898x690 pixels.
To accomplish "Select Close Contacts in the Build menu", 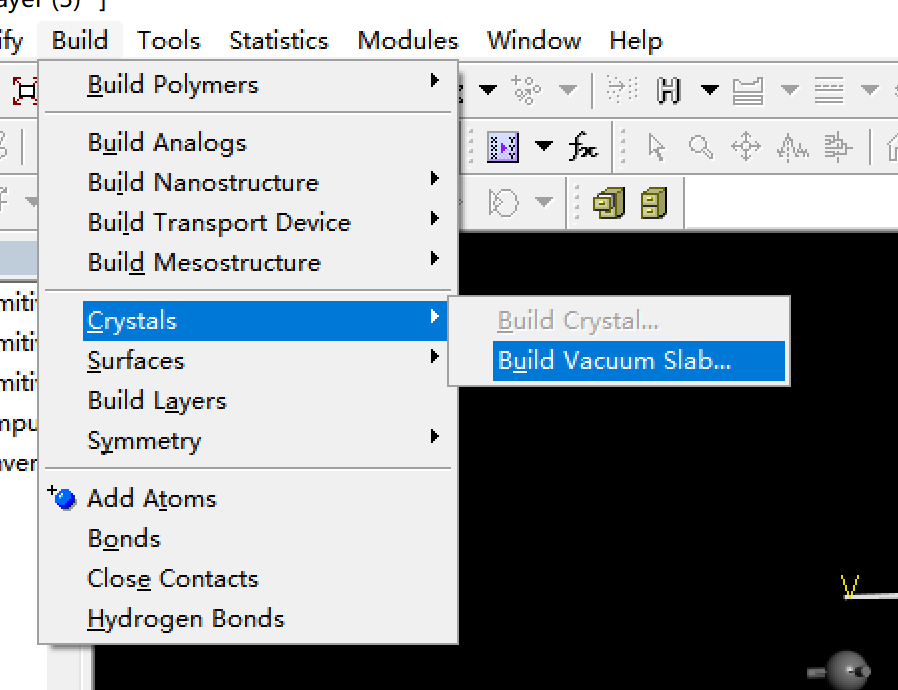I will click(x=173, y=579).
